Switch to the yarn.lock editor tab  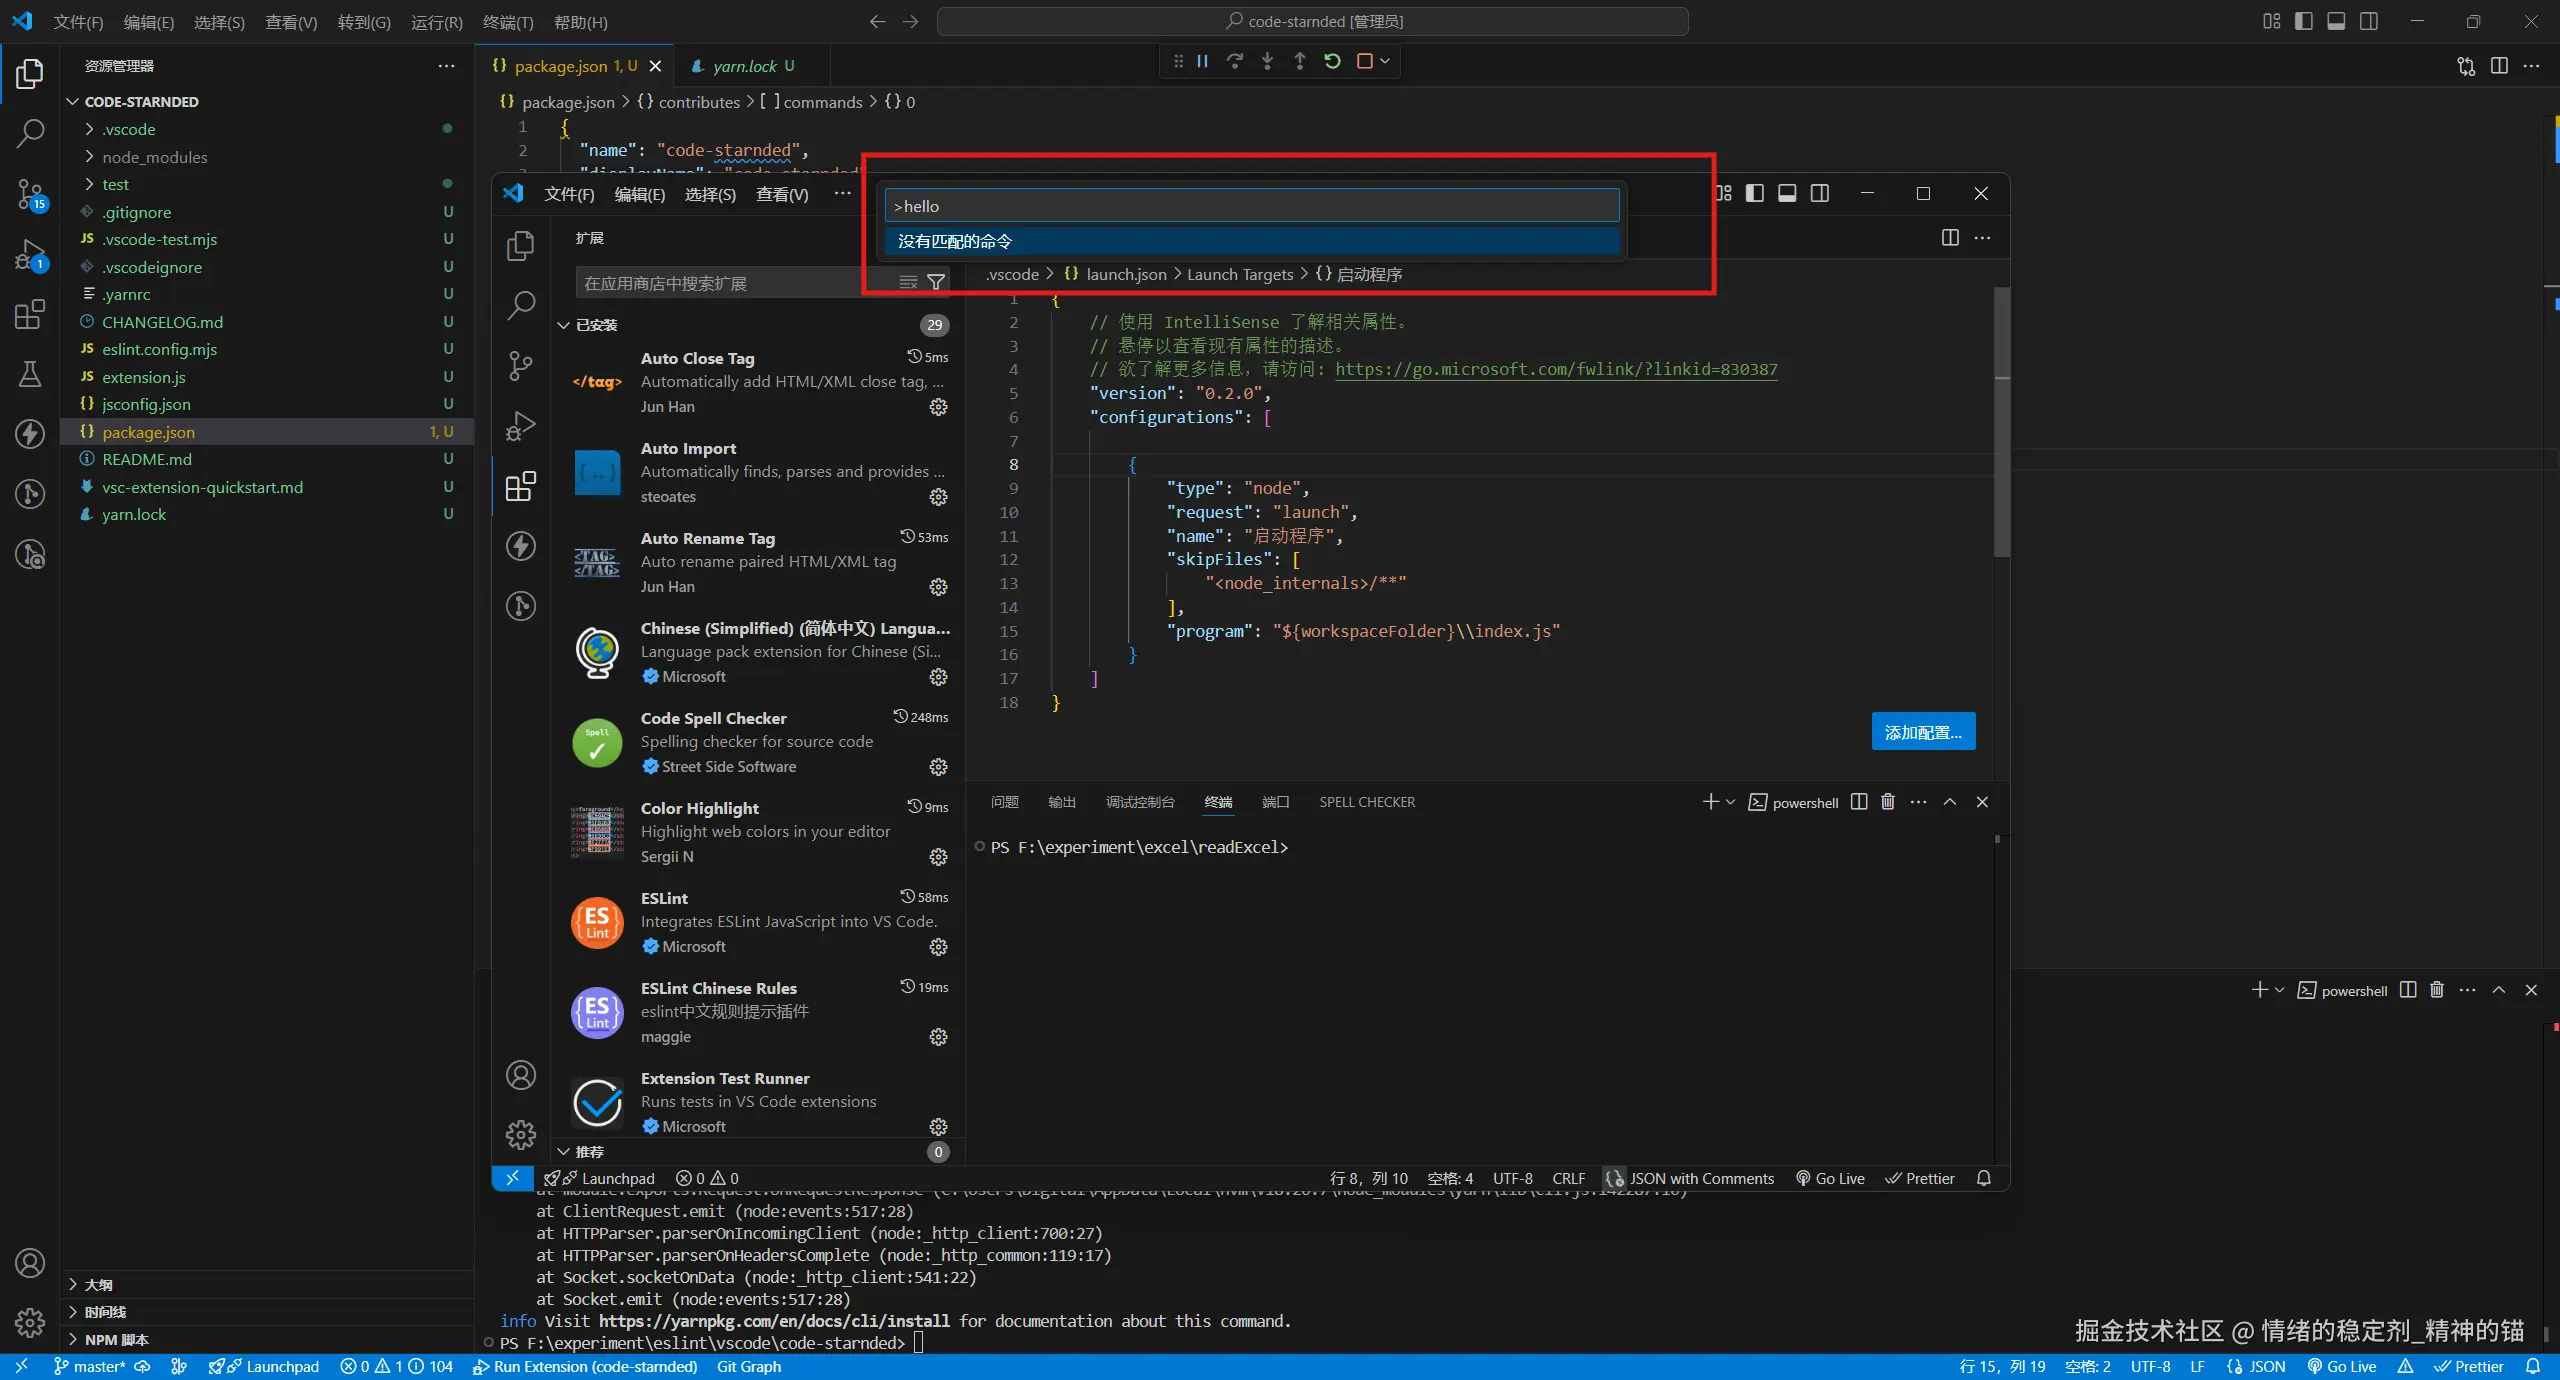pos(744,66)
